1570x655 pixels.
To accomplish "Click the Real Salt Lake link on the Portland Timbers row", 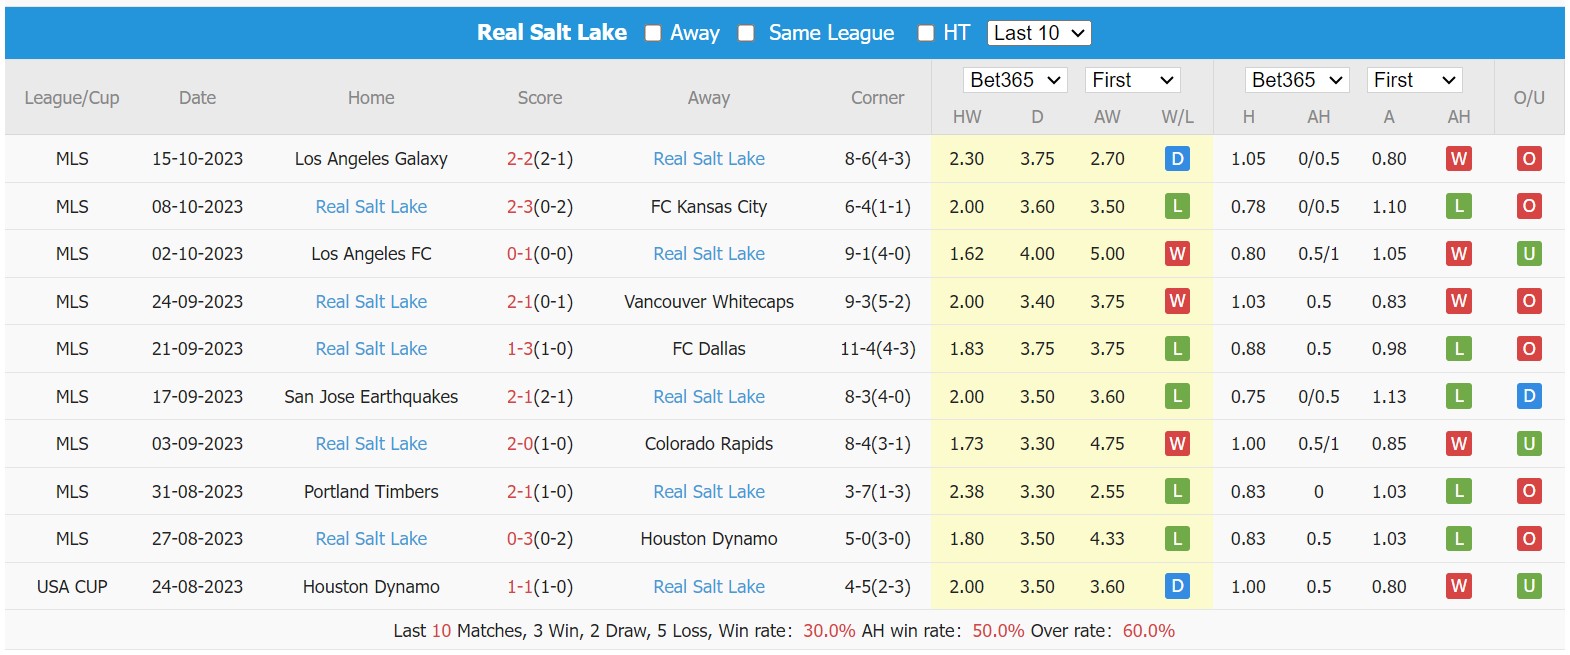I will click(708, 491).
